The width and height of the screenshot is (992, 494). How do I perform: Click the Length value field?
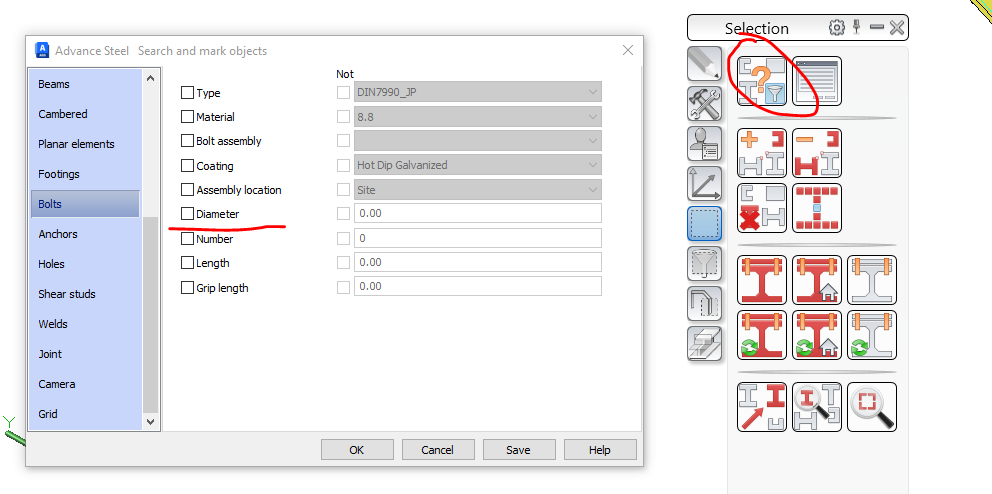[x=478, y=262]
